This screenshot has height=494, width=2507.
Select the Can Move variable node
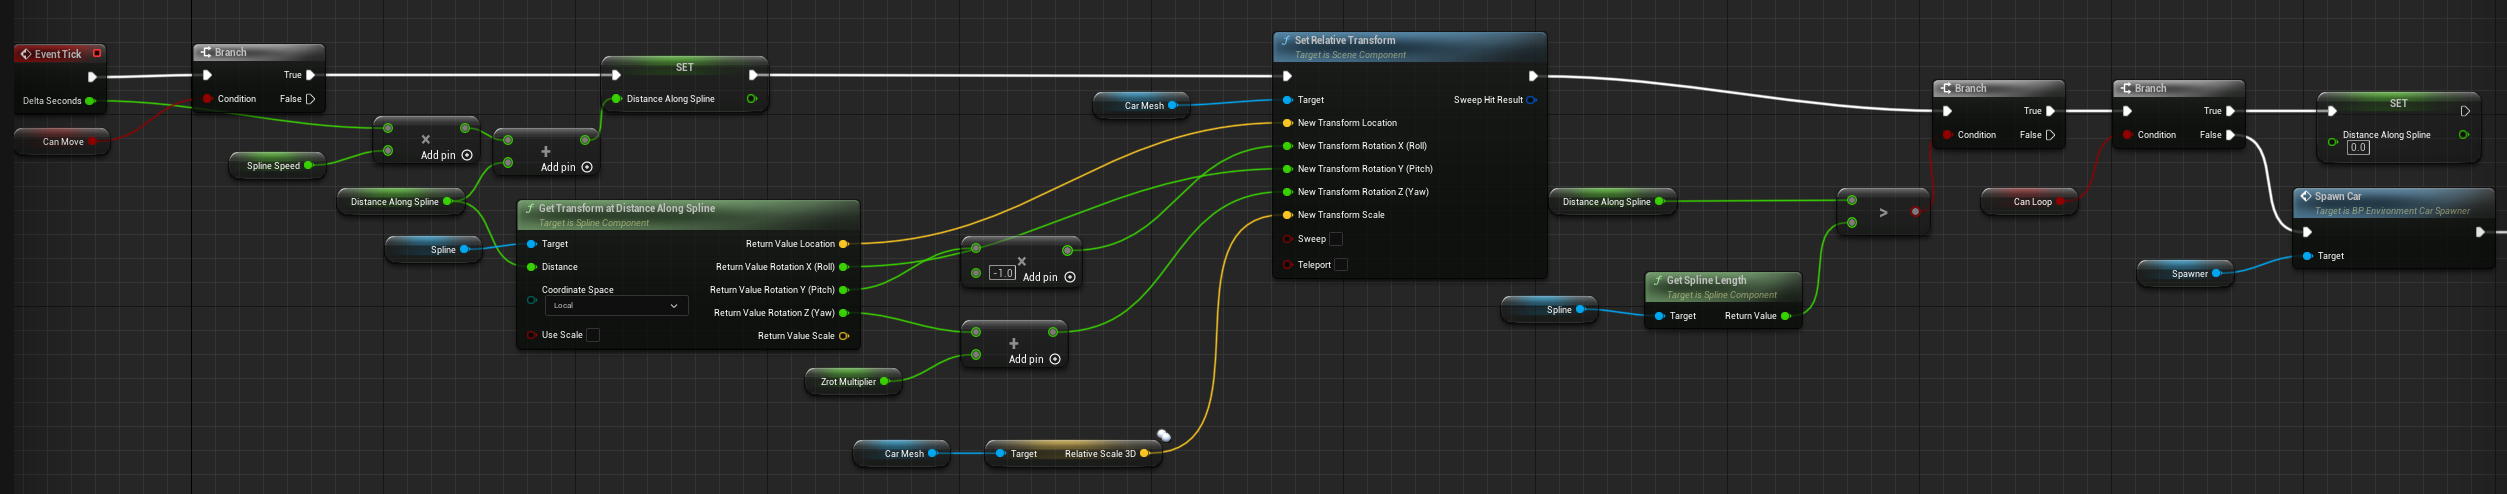tap(62, 142)
